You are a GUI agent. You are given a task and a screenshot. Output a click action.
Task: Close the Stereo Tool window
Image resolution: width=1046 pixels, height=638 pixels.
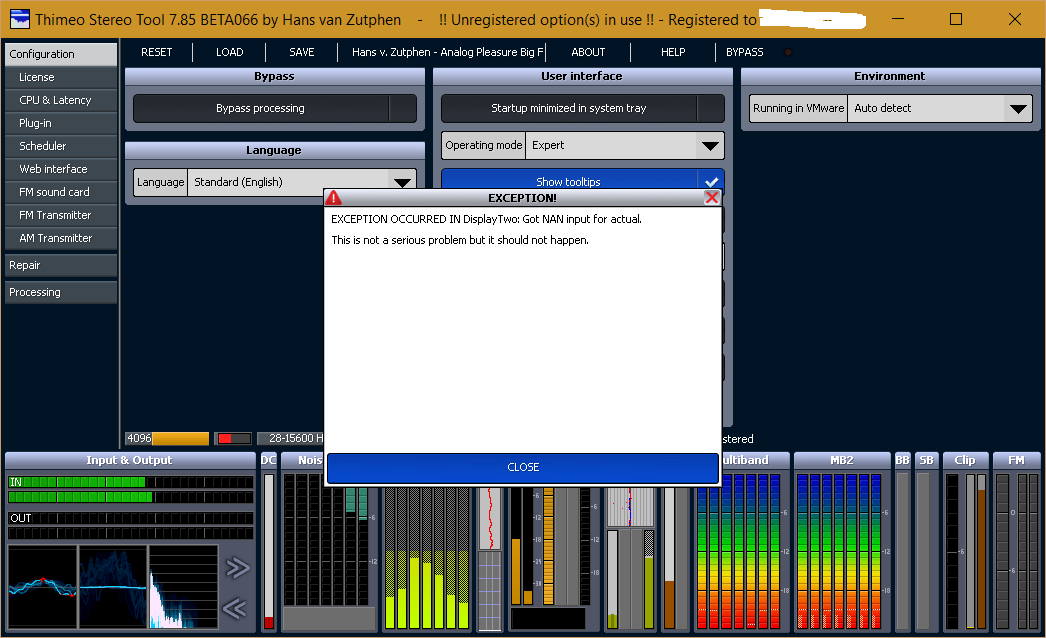(1015, 19)
